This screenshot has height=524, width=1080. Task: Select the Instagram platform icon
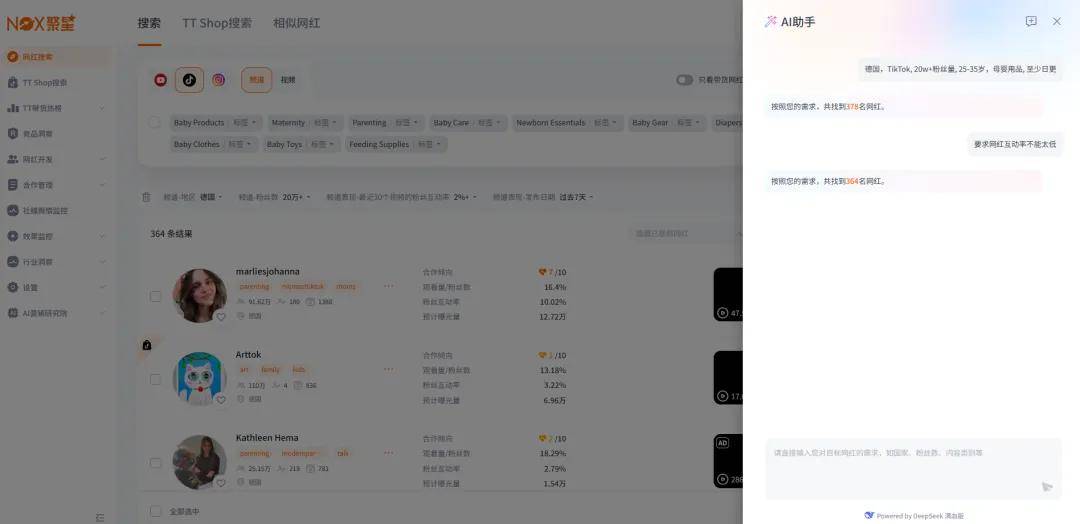coord(218,80)
